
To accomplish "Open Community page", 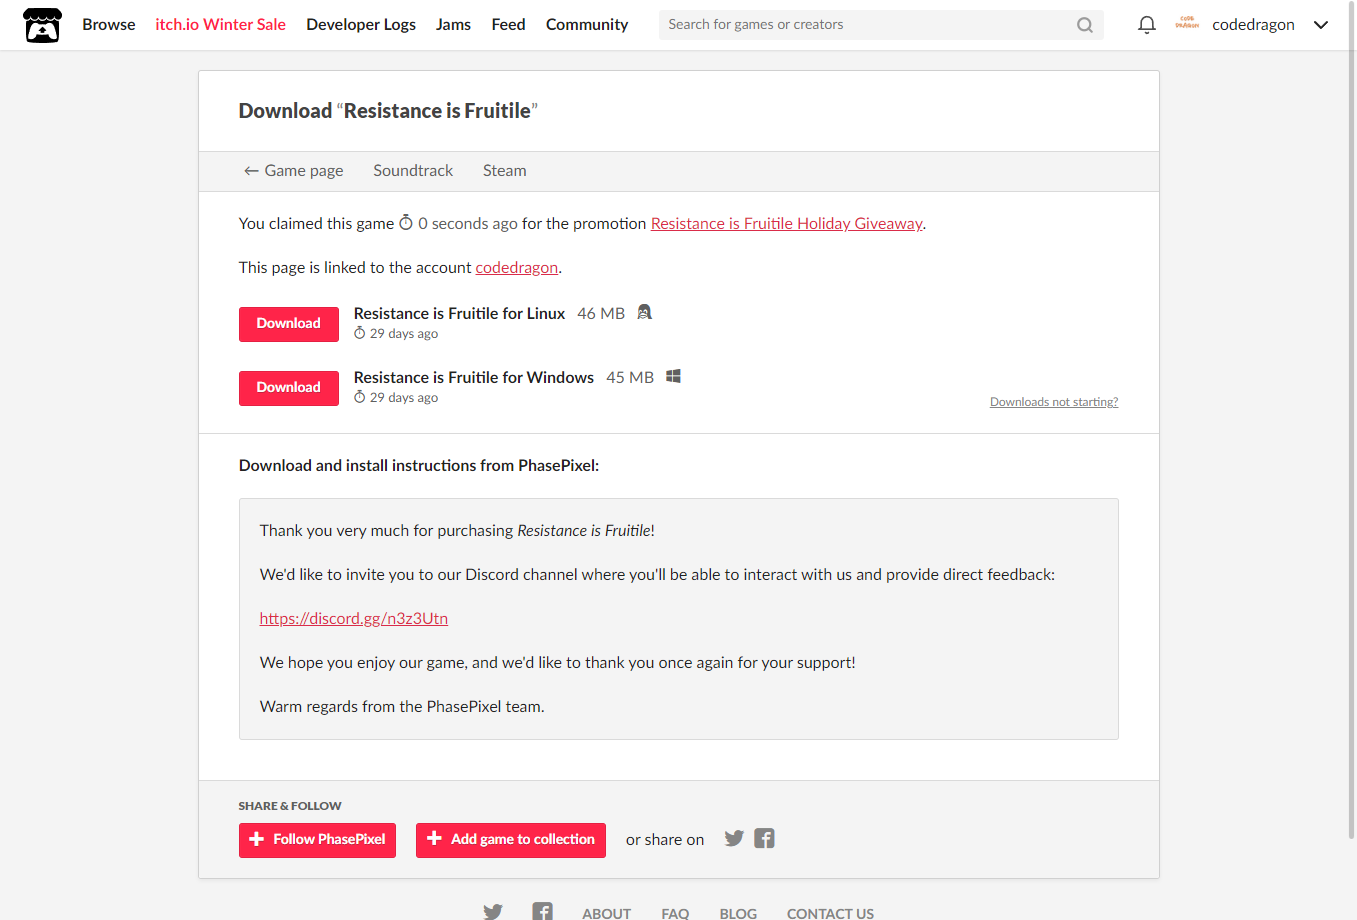I will [587, 24].
